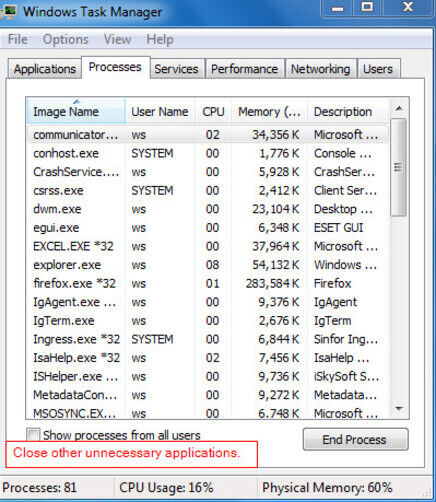Screen dimensions: 436x502
Task: Click the process list scrollbar thumb
Action: point(398,167)
